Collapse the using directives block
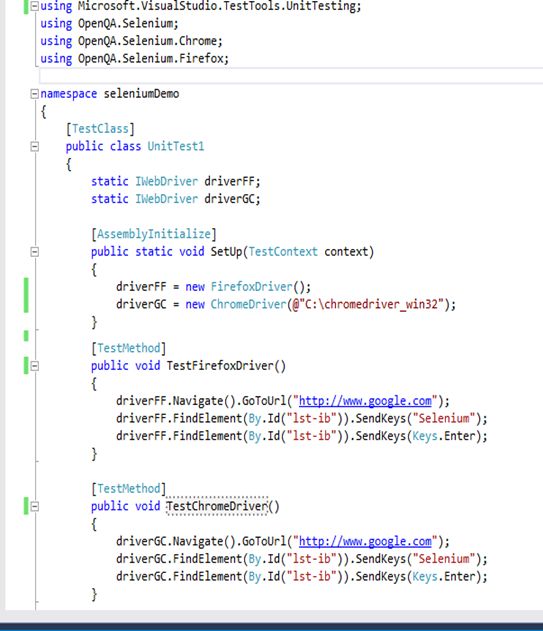This screenshot has width=543, height=631. pyautogui.click(x=35, y=6)
